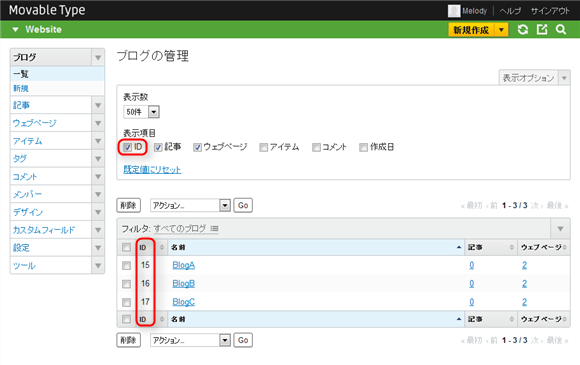
Task: Expand the デザイン sidebar menu arrow
Action: 98,212
